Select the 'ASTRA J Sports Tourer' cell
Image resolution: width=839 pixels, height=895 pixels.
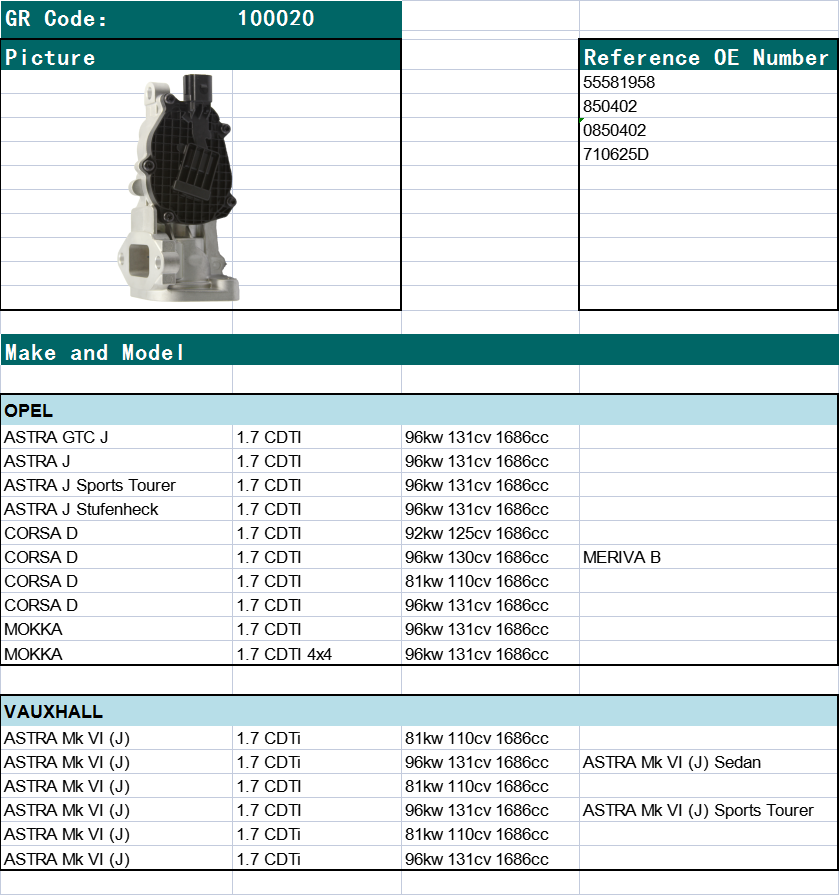(116, 485)
